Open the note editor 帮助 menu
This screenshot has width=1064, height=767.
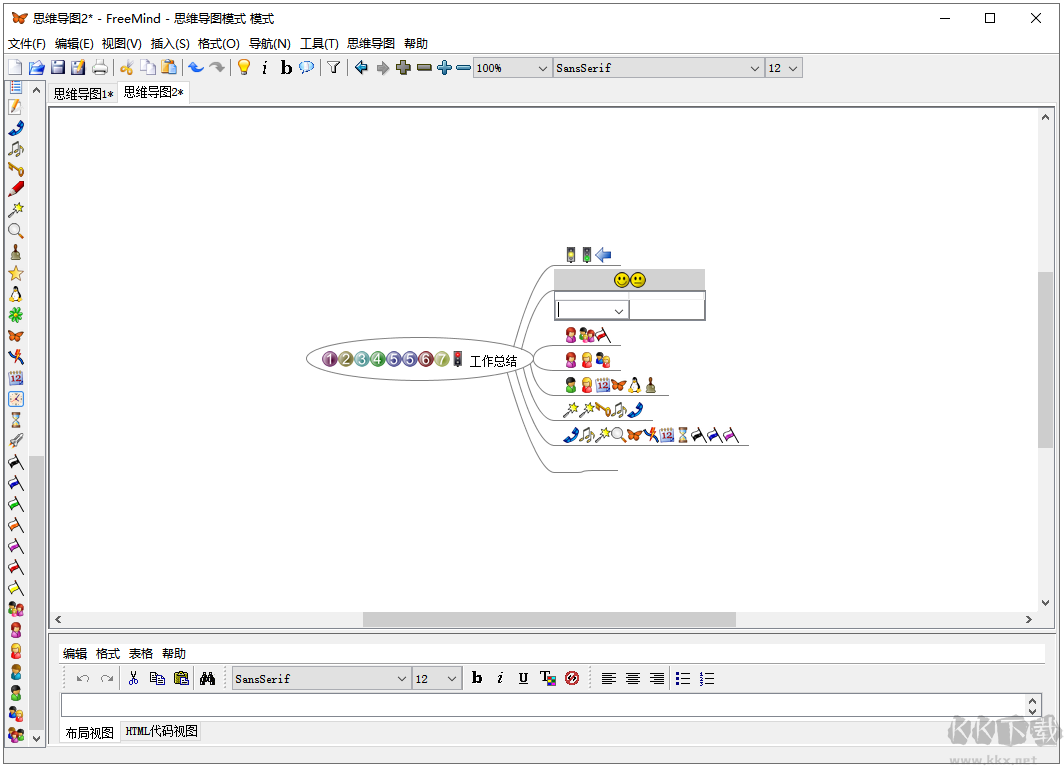click(x=174, y=654)
